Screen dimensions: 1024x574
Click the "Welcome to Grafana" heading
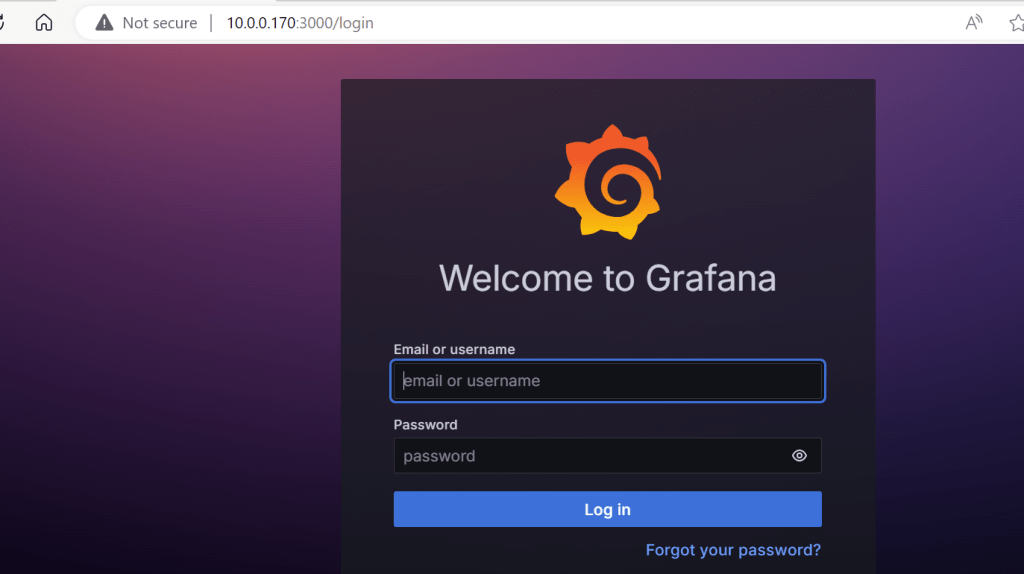point(607,277)
